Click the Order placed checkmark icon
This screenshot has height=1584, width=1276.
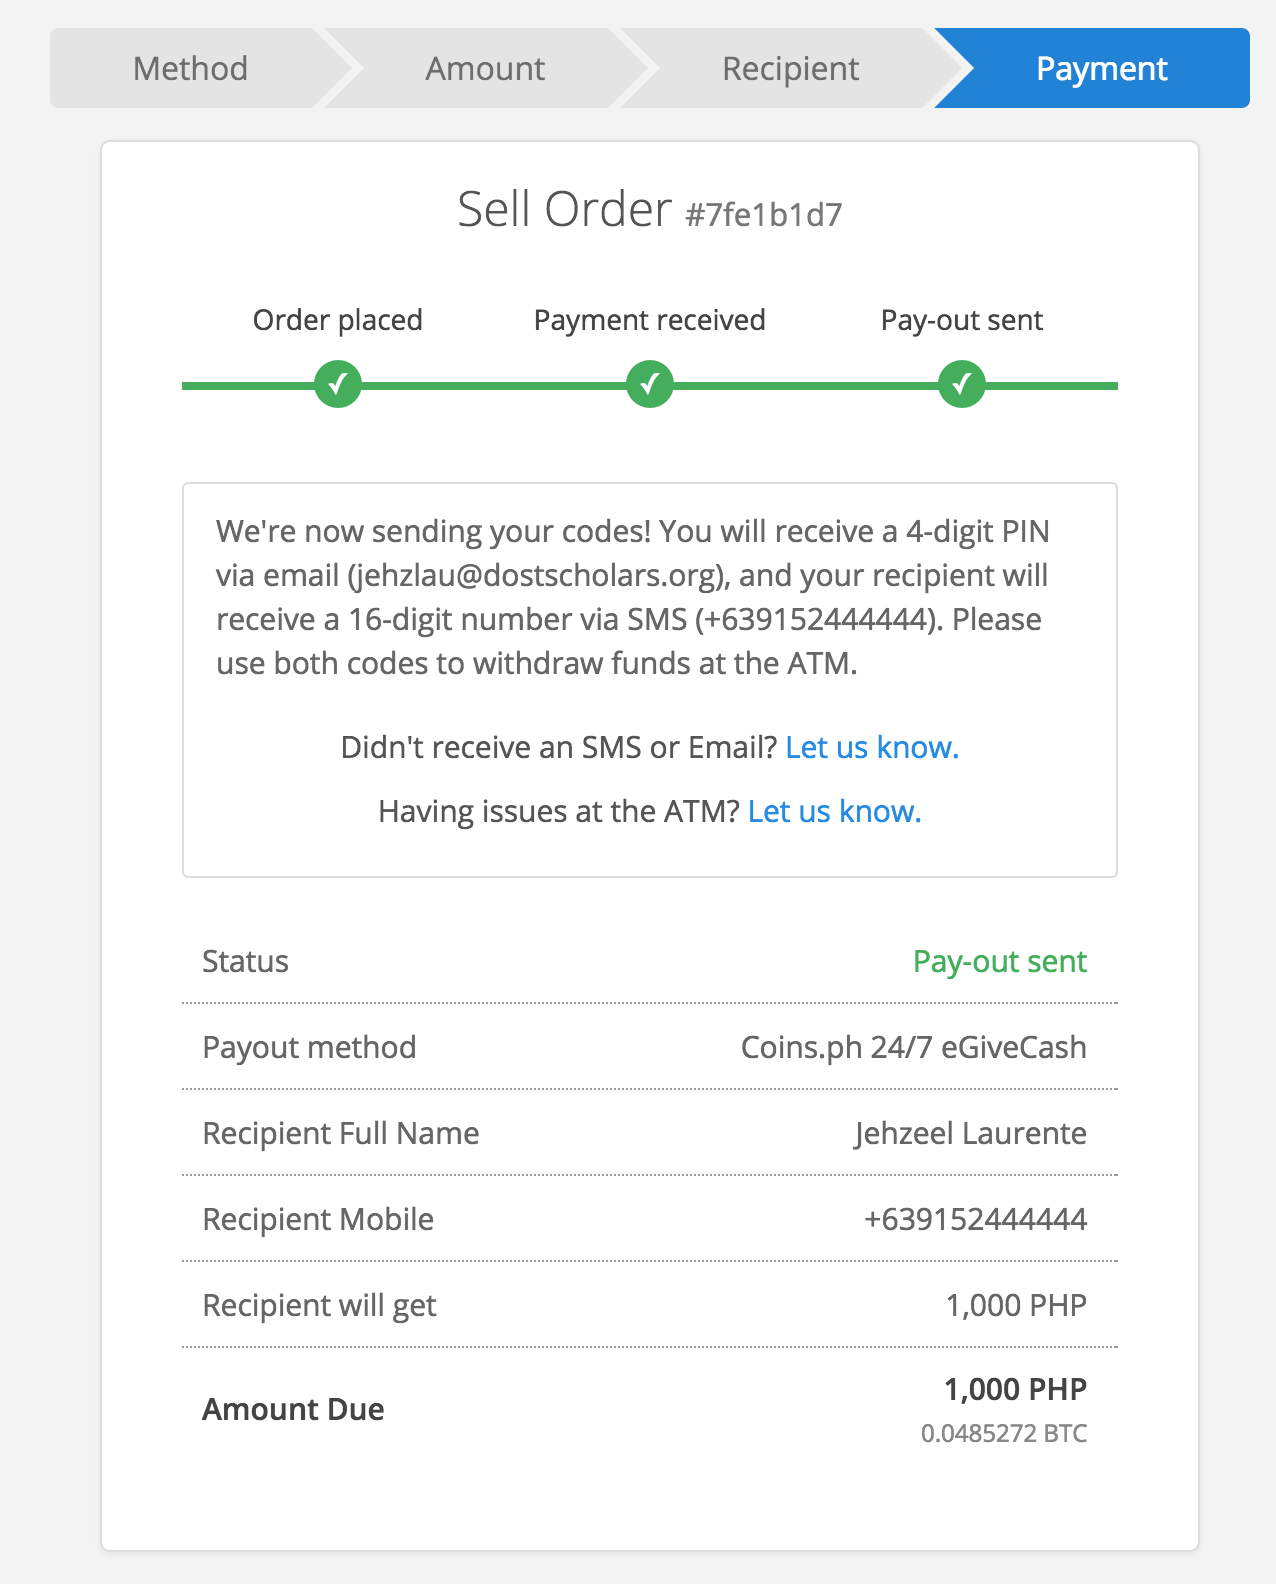pos(338,385)
